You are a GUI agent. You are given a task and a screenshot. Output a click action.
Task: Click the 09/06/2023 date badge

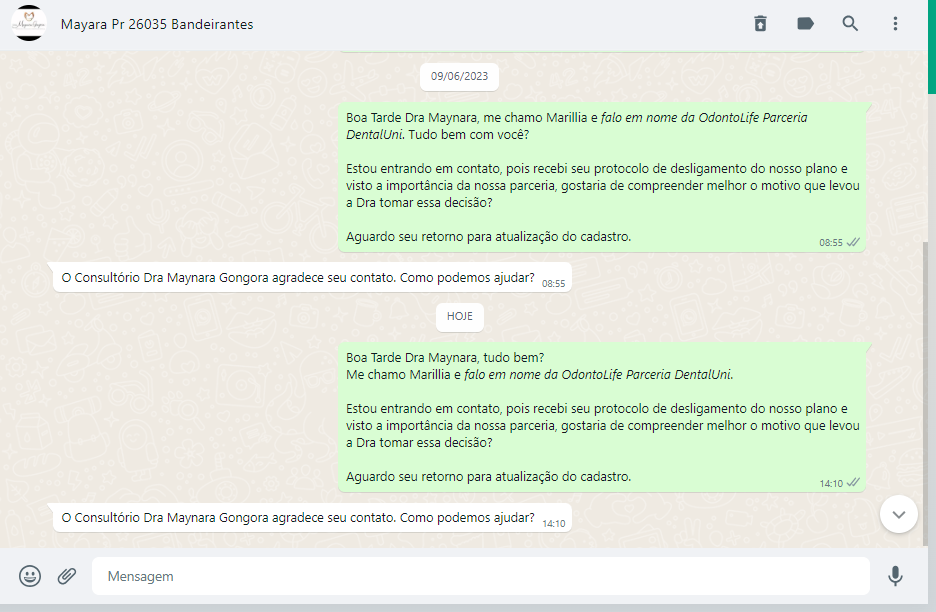(x=459, y=76)
